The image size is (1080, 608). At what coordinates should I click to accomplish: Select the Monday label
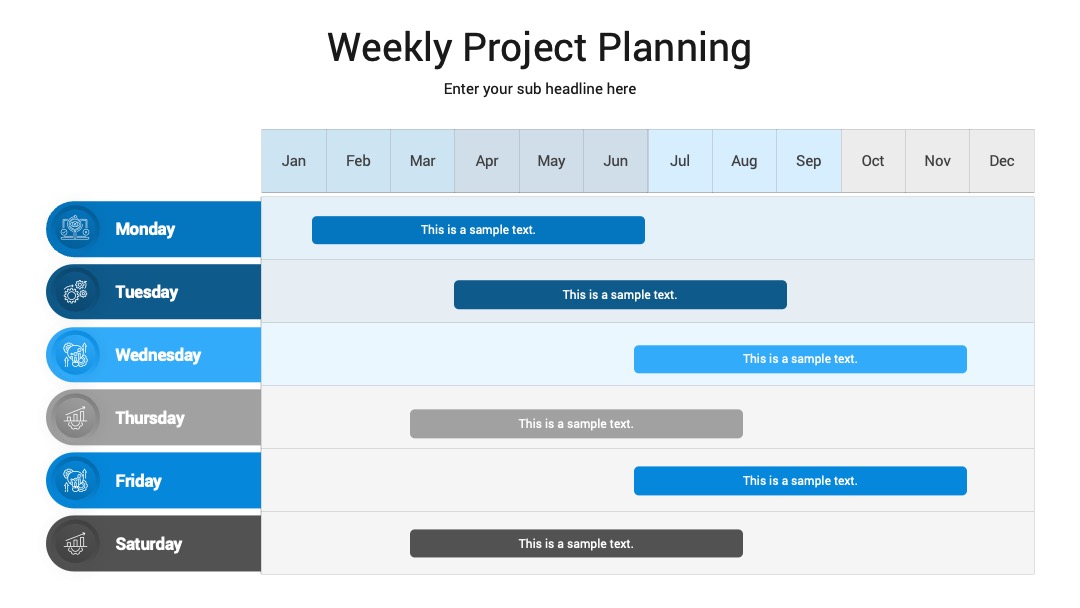pos(145,229)
